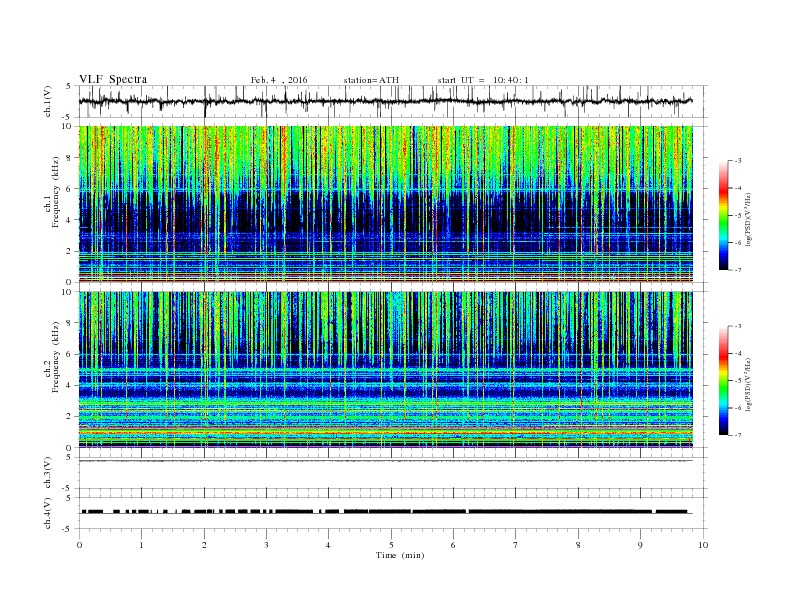Click the ch.2 spectrogram color bar

point(723,380)
